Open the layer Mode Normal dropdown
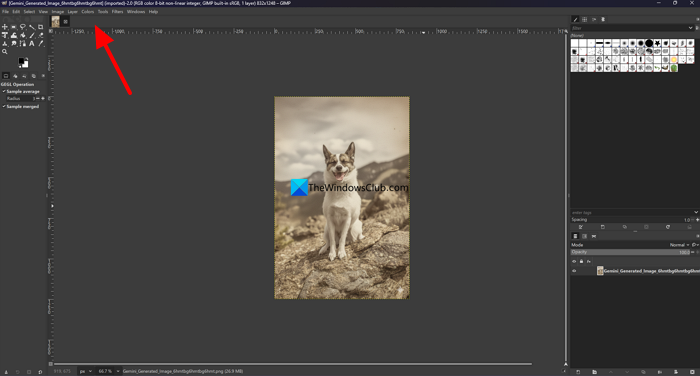This screenshot has width=700, height=376. [680, 245]
